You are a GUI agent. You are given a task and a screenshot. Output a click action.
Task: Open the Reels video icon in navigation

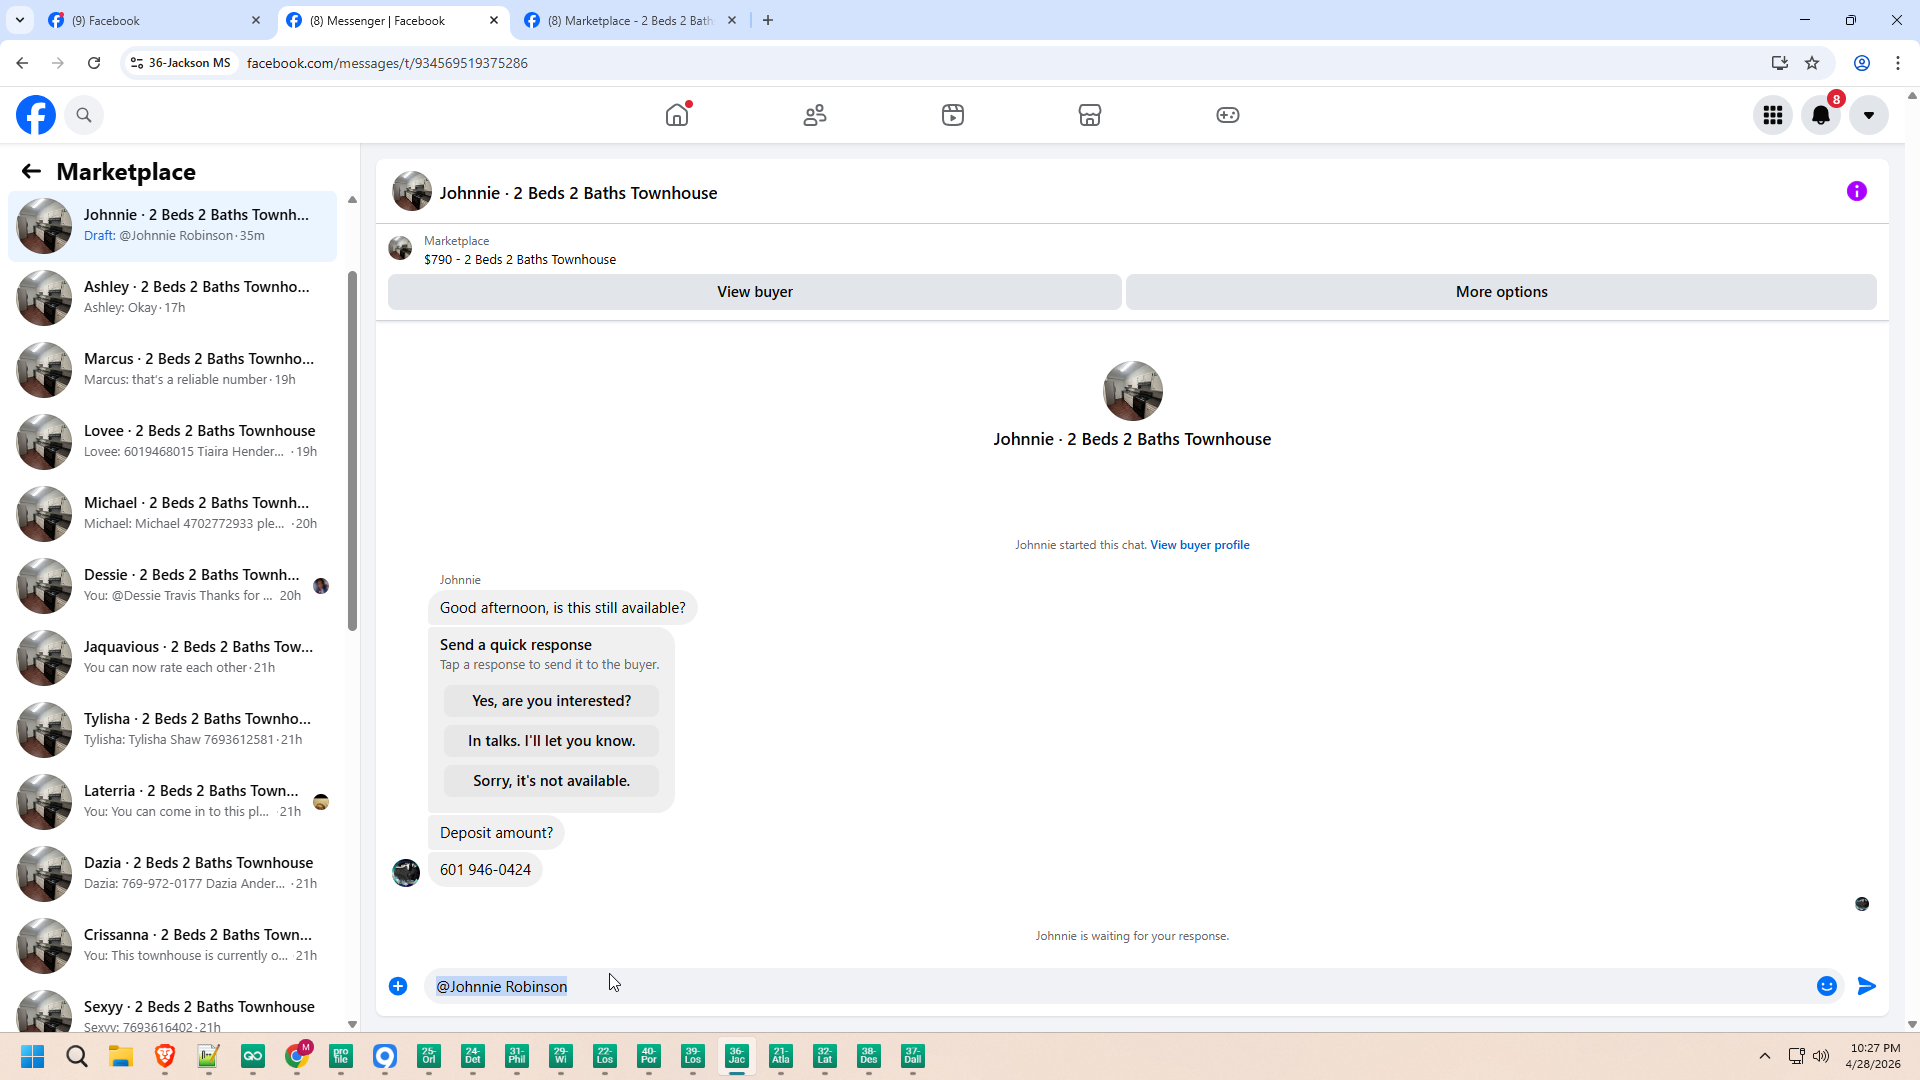(953, 115)
